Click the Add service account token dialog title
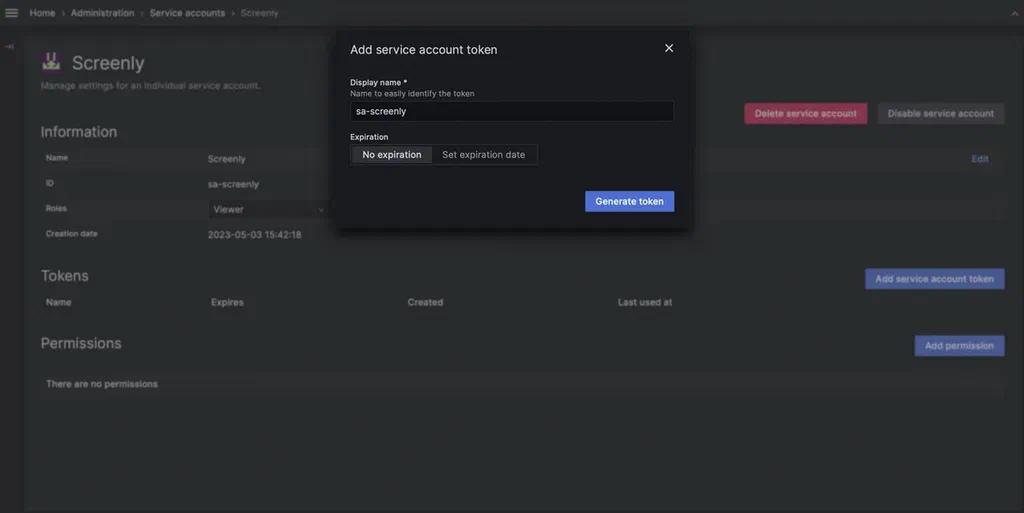1024x513 pixels. 423,50
